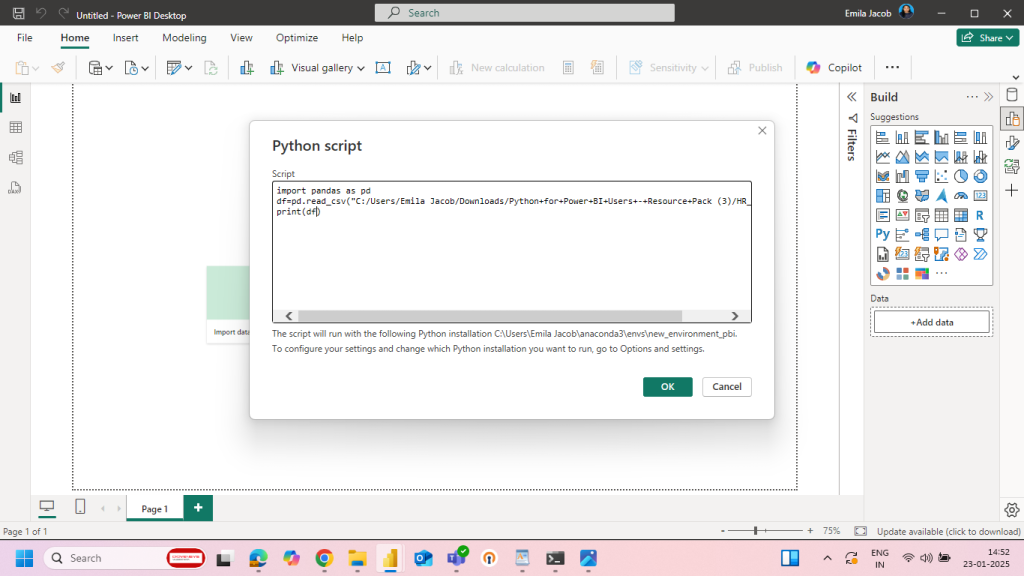This screenshot has height=576, width=1024.
Task: Open the Insert ribbon tab
Action: click(x=125, y=38)
